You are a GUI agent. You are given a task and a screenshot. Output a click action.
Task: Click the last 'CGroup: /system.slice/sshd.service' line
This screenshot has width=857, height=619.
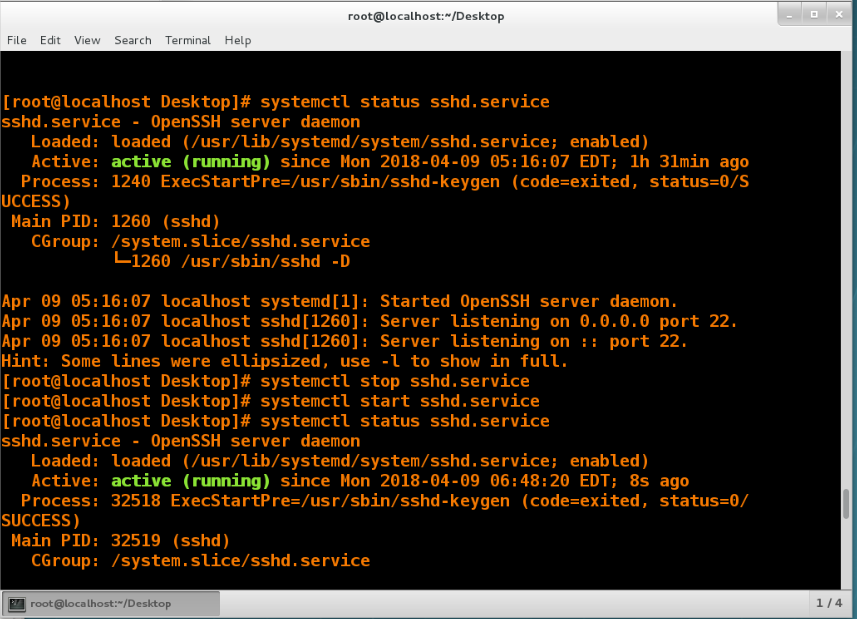pos(201,561)
